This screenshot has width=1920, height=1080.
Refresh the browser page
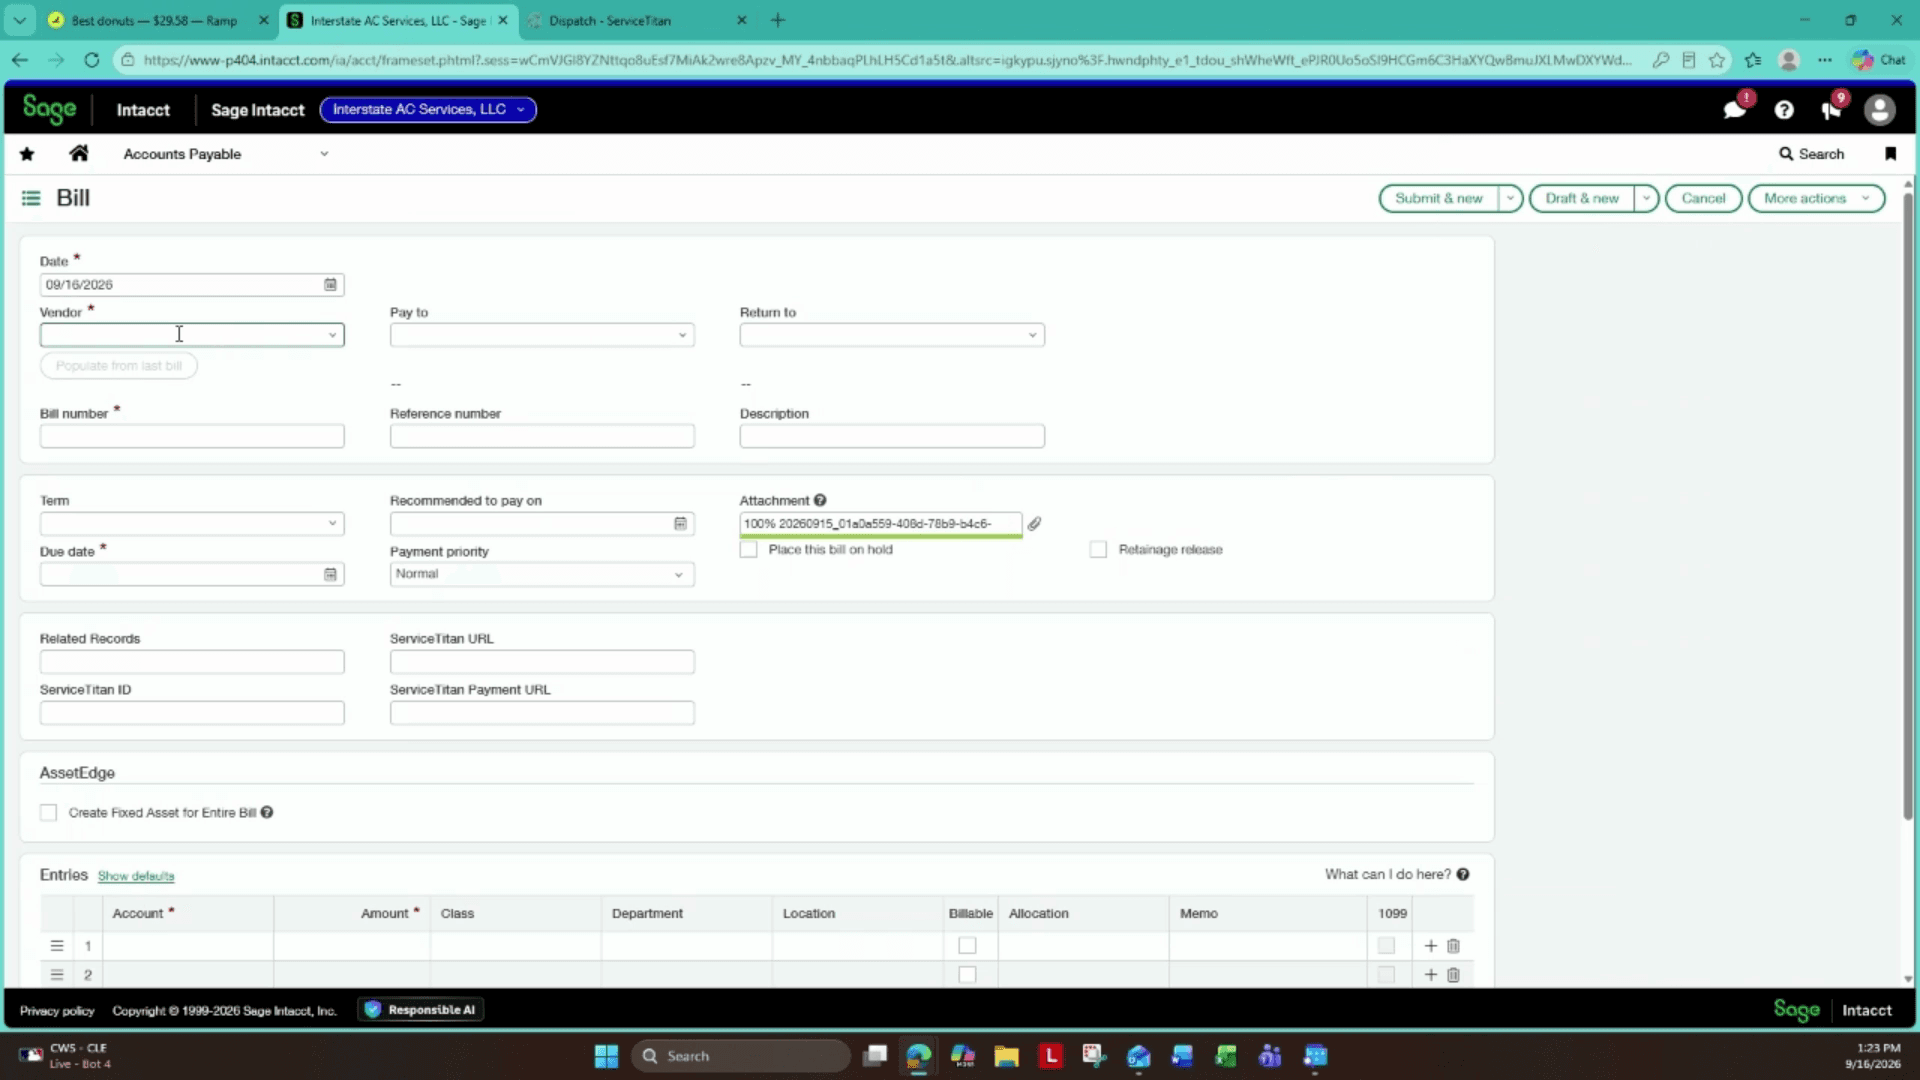pyautogui.click(x=91, y=60)
